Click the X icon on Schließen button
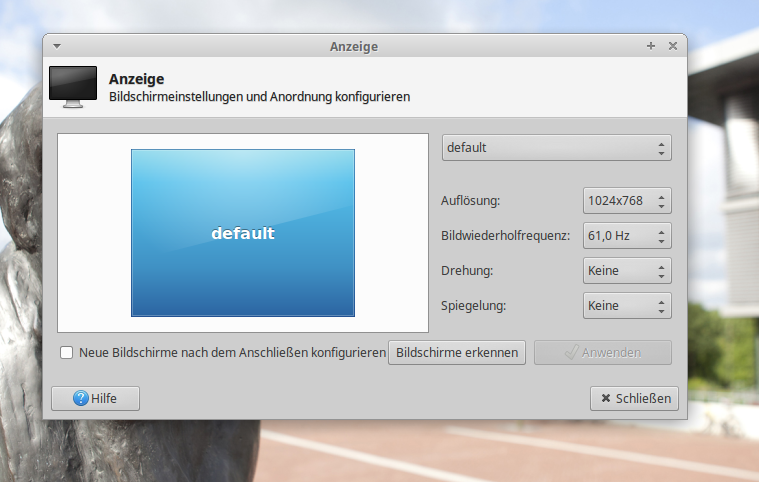This screenshot has height=482, width=759. (606, 398)
